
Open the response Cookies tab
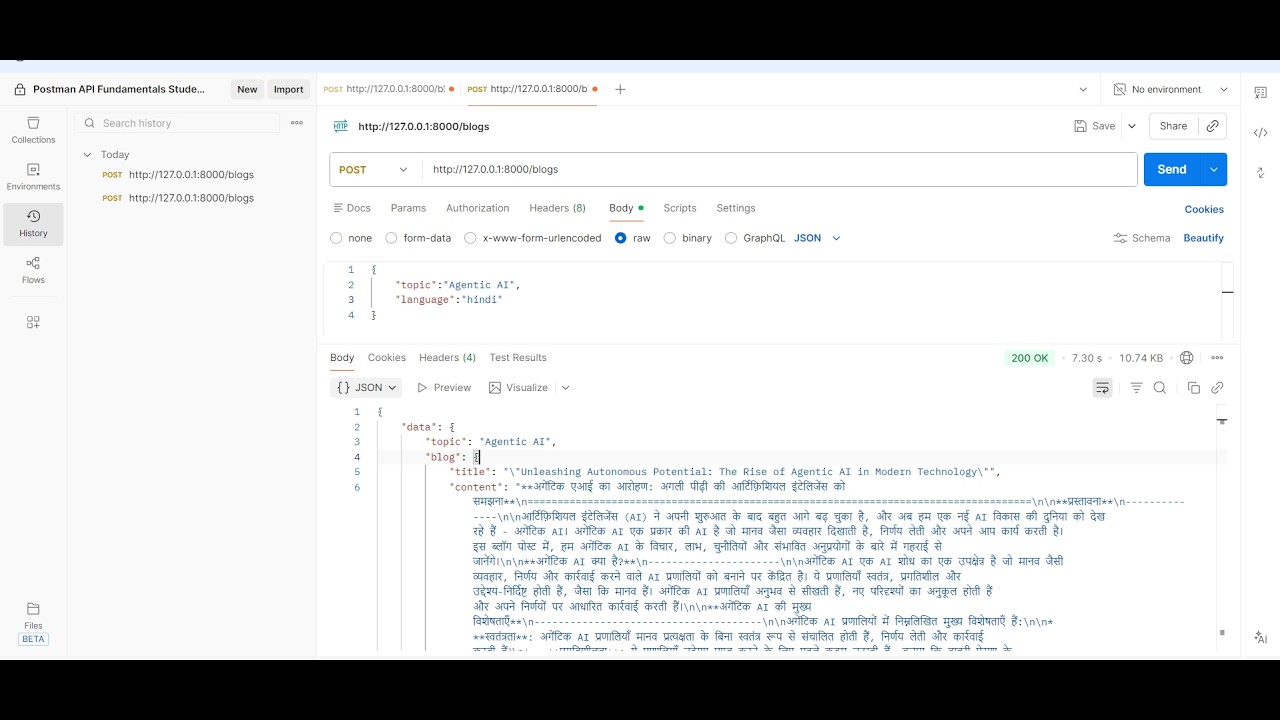386,357
